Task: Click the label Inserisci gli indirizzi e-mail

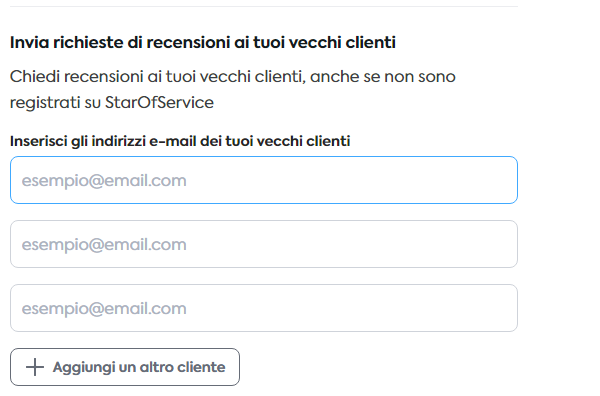Action: [x=180, y=141]
